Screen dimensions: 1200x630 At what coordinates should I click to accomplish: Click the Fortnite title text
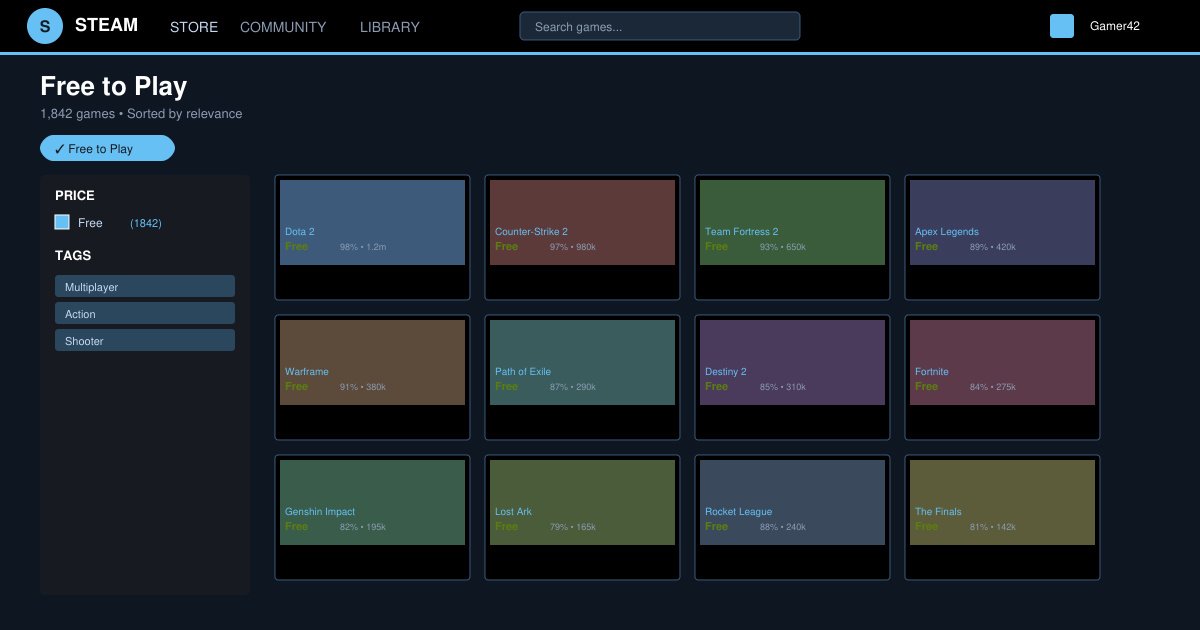(932, 372)
